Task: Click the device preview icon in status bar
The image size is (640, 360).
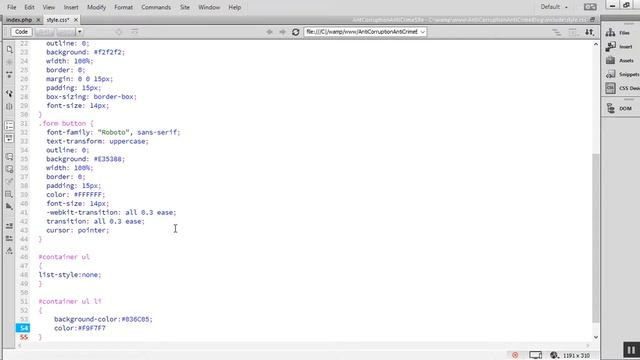Action: coord(536,355)
